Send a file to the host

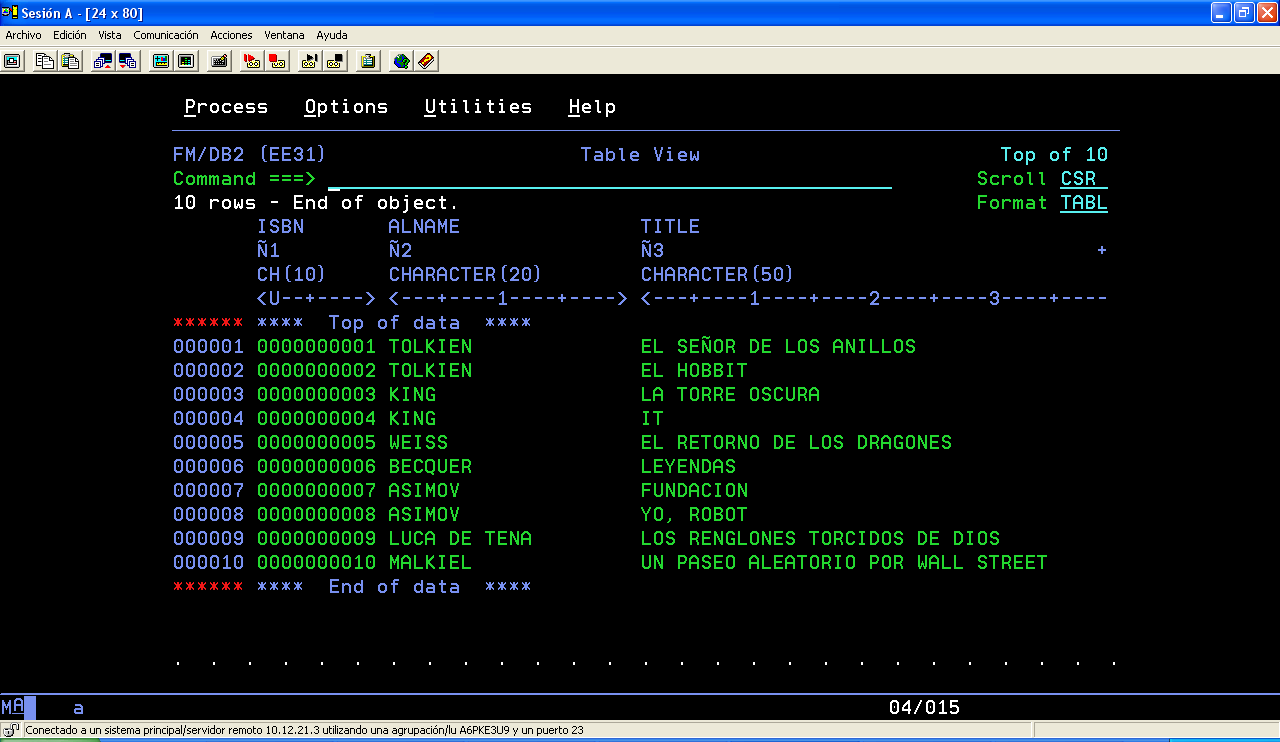(103, 61)
